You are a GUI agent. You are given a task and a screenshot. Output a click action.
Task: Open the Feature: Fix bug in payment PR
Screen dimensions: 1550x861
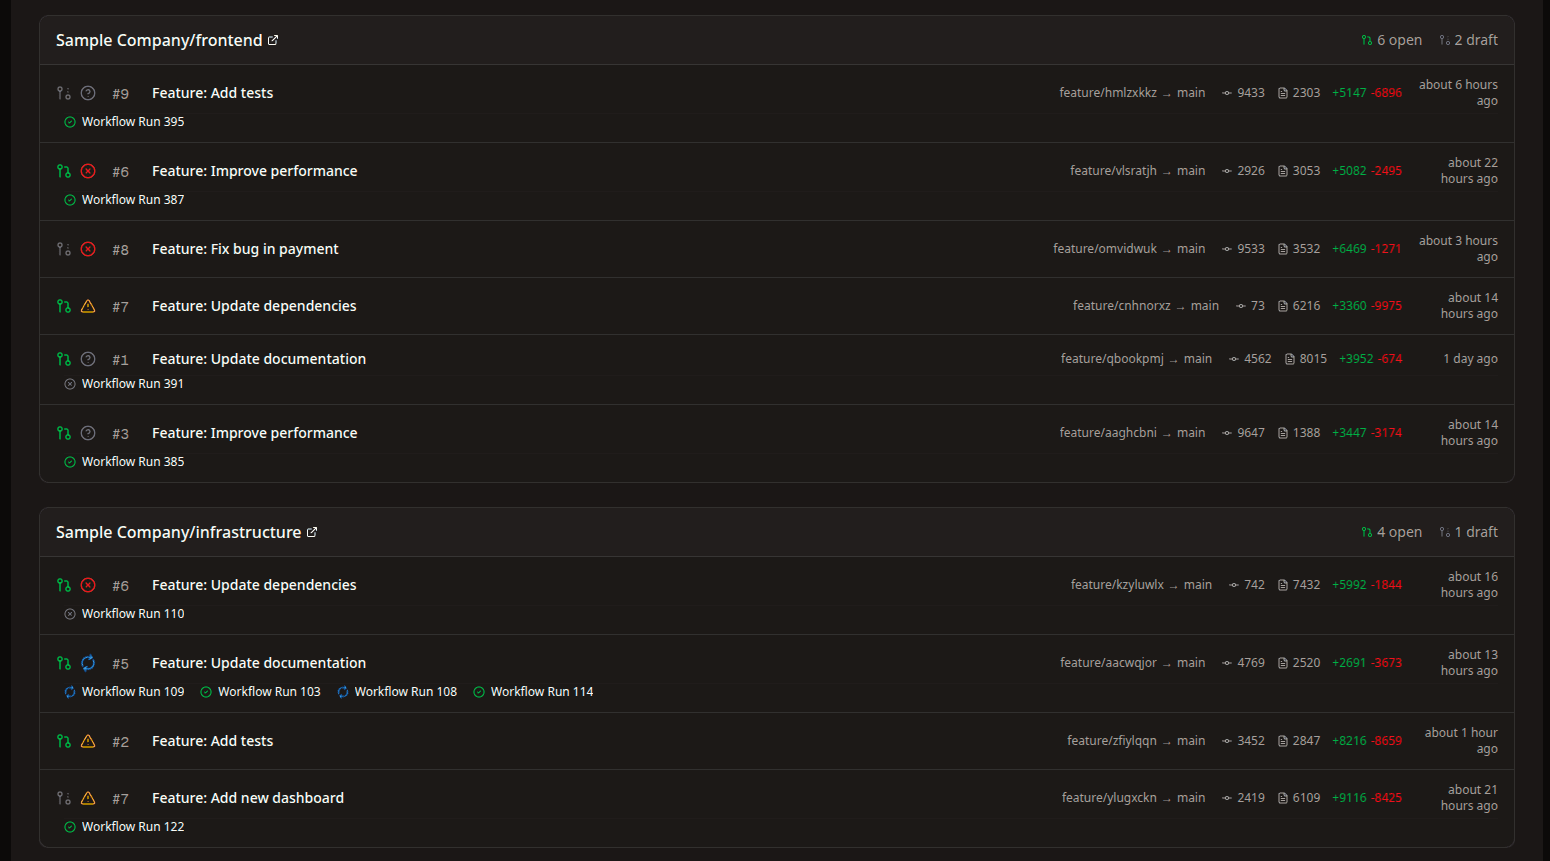tap(245, 249)
